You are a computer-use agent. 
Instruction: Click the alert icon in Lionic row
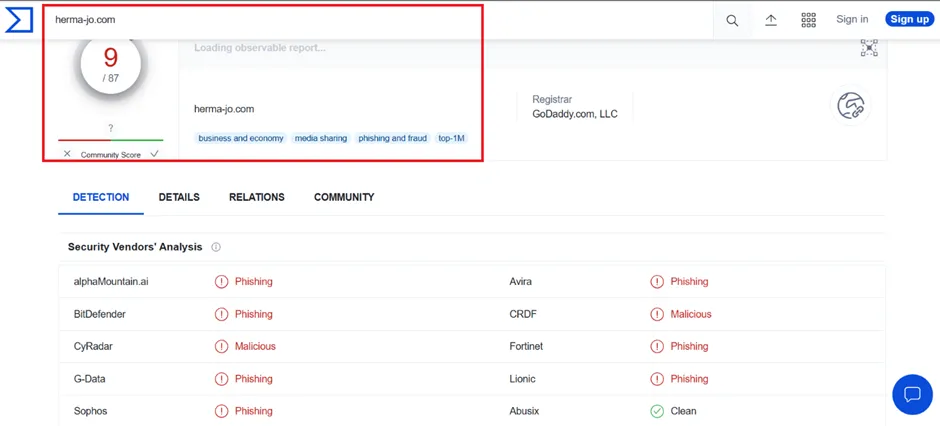click(657, 379)
